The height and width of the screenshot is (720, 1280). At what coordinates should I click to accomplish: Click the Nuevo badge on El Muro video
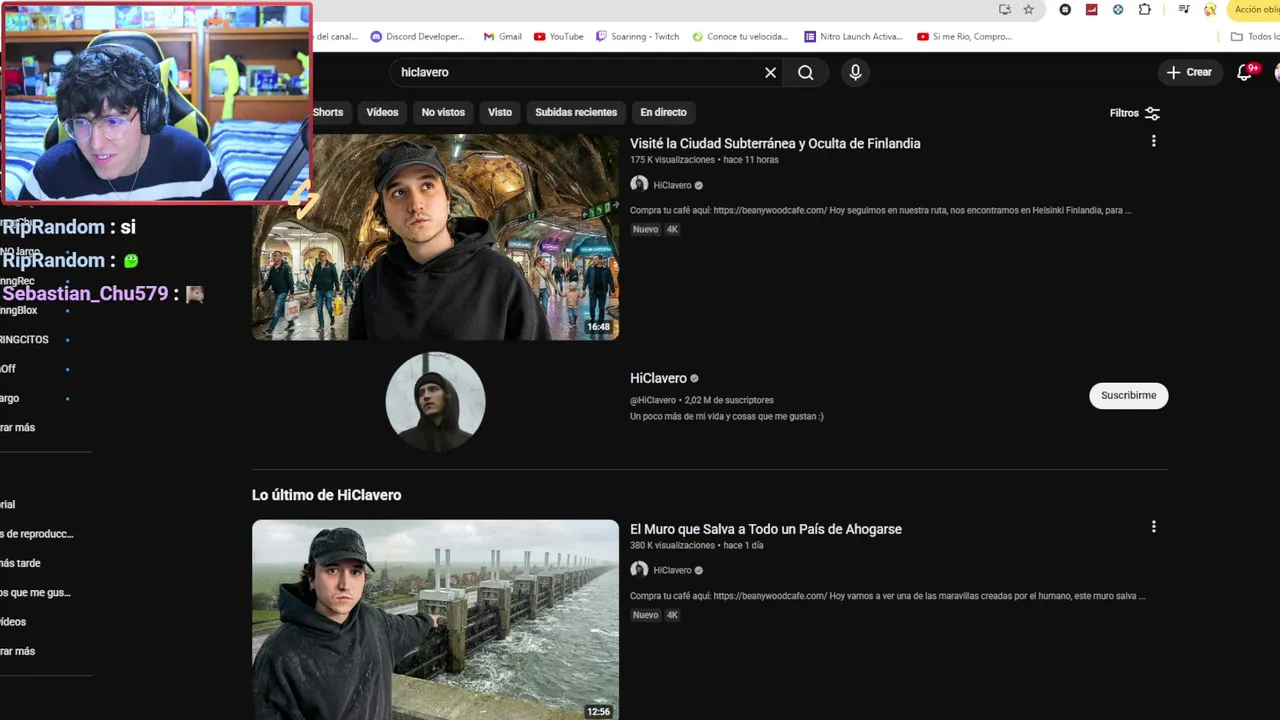[646, 615]
